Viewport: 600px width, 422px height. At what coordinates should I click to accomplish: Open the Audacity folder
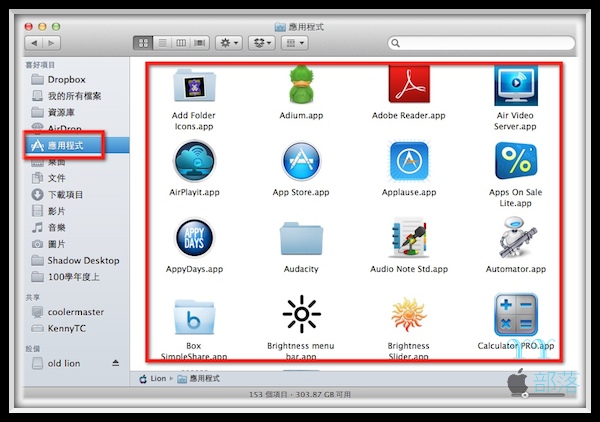point(301,239)
